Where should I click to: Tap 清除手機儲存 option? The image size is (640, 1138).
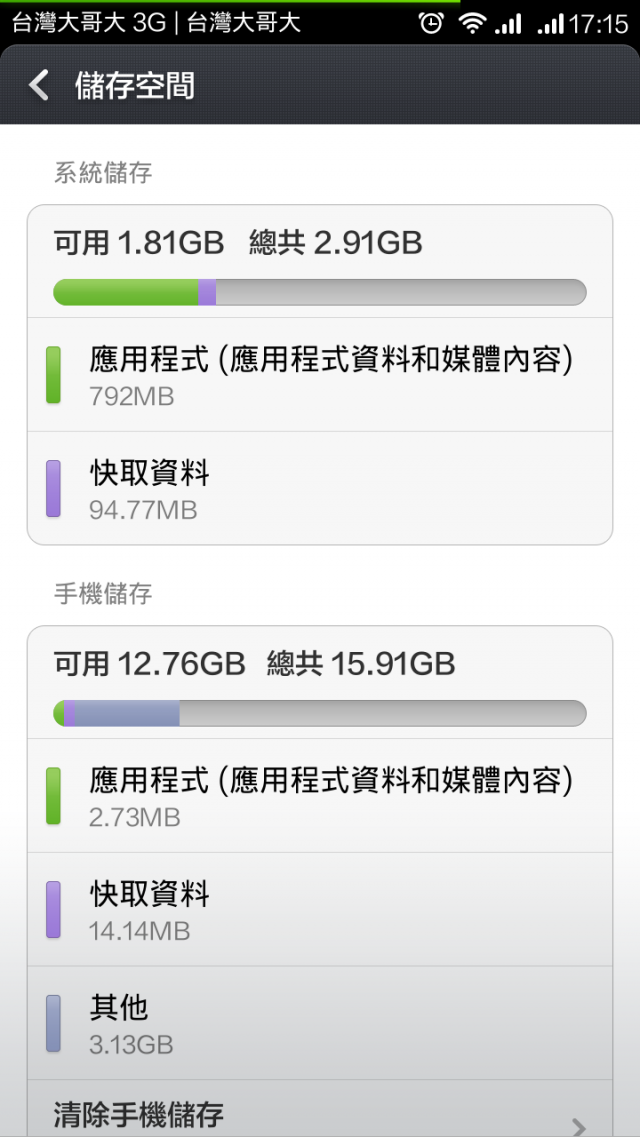138,1113
